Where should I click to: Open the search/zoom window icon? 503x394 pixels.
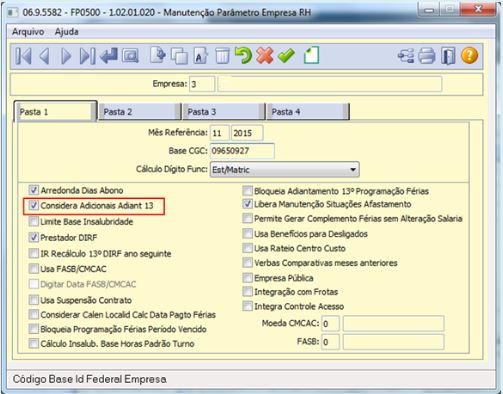click(x=130, y=56)
